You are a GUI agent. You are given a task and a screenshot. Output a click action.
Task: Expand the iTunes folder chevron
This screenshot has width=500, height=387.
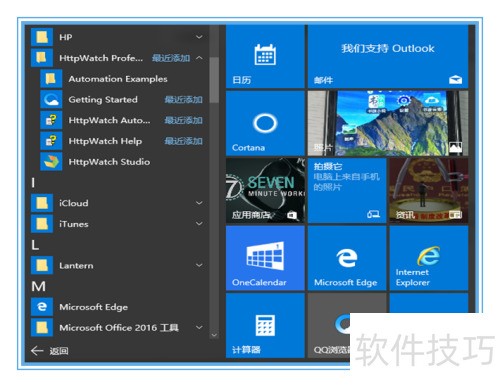(199, 223)
